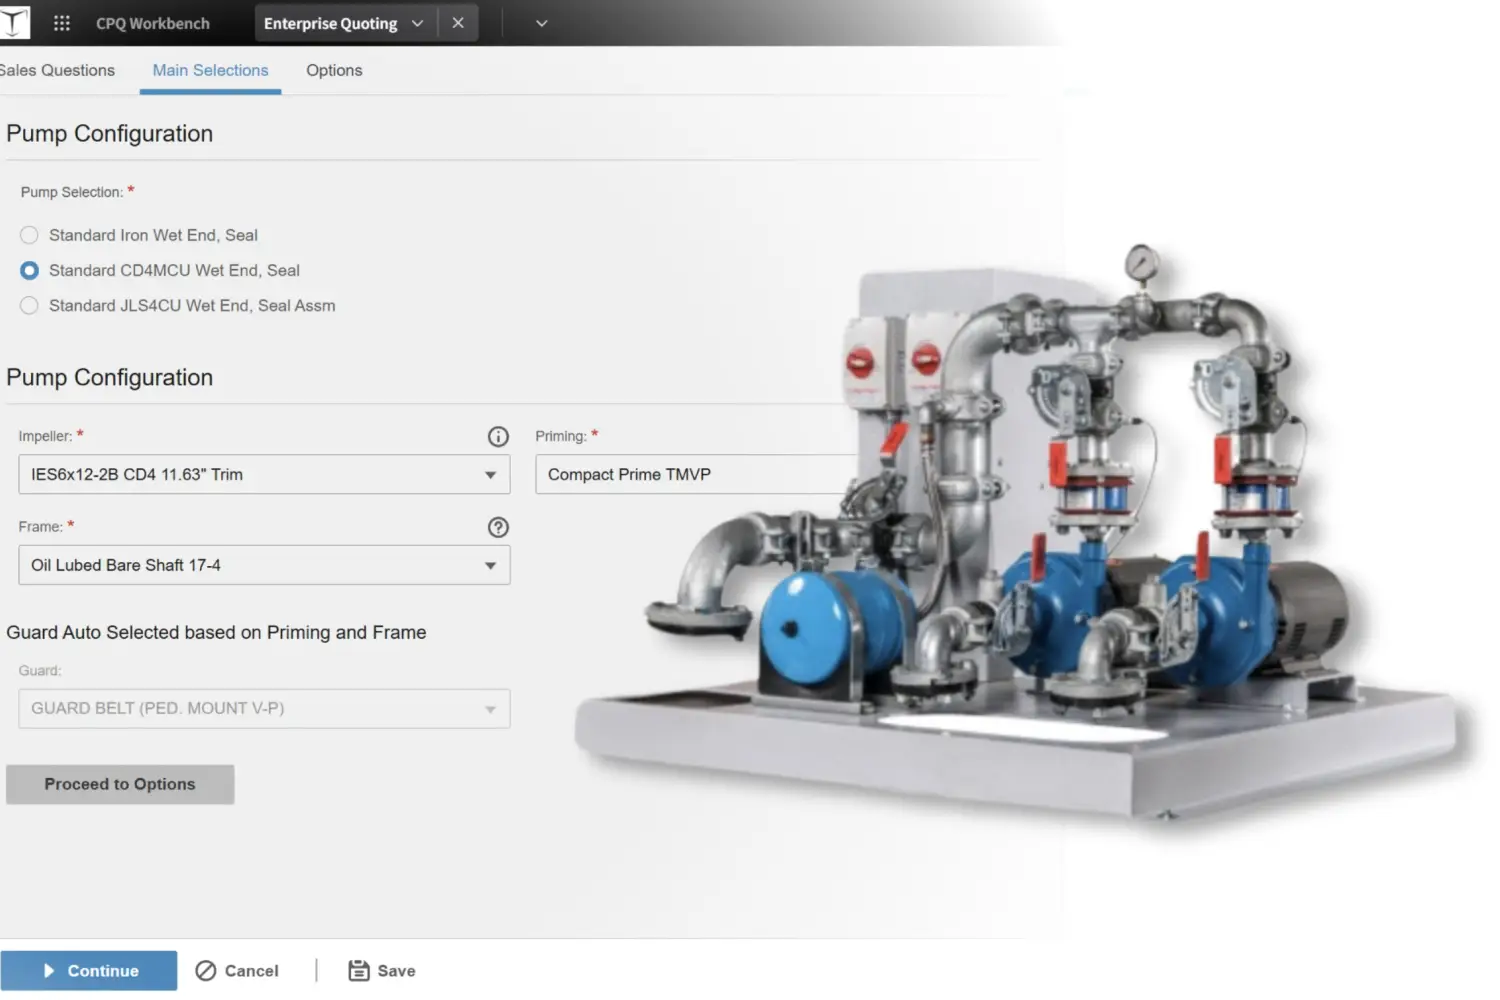Close the Enterprise Quoting tab
Image resolution: width=1500 pixels, height=1000 pixels.
pyautogui.click(x=458, y=23)
